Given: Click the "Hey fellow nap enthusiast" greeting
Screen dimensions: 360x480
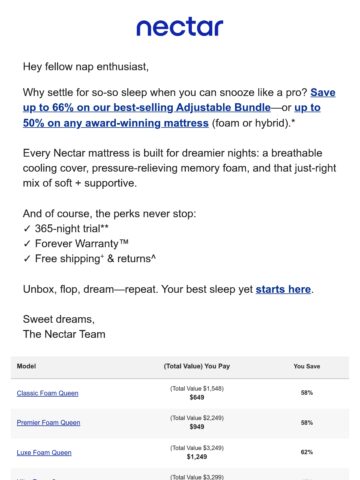Looking at the screenshot, I should pos(86,67).
